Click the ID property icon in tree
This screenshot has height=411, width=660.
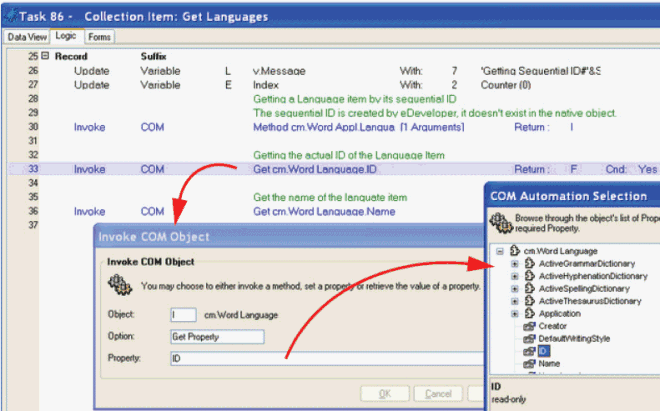(529, 352)
